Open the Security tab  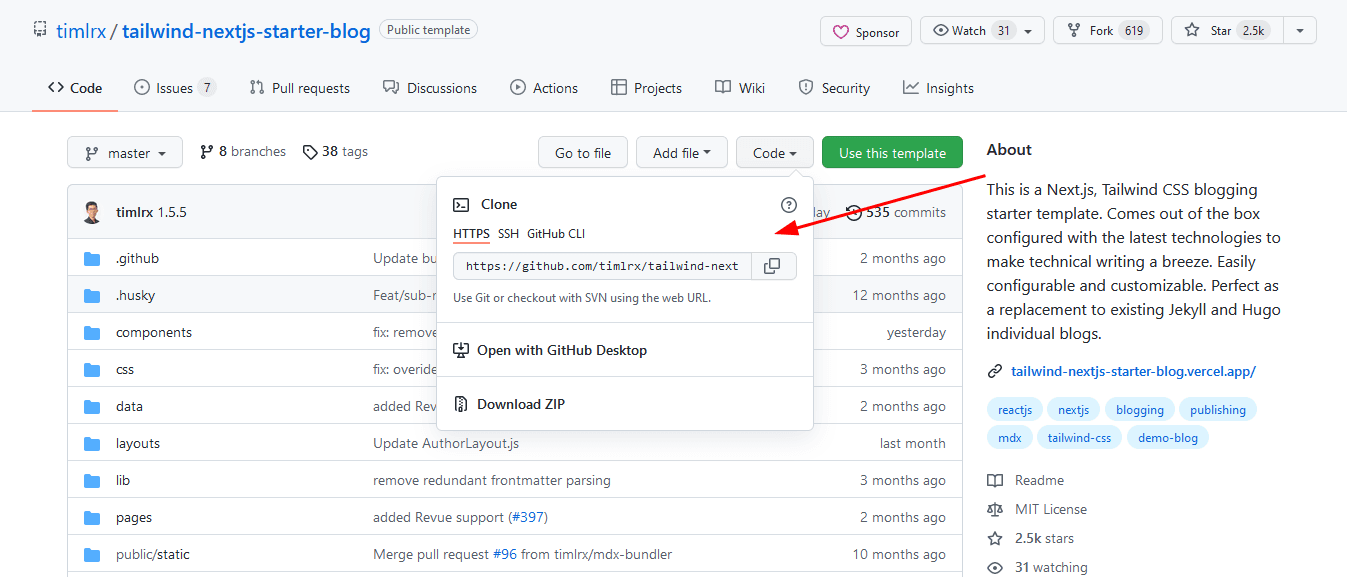tap(834, 88)
